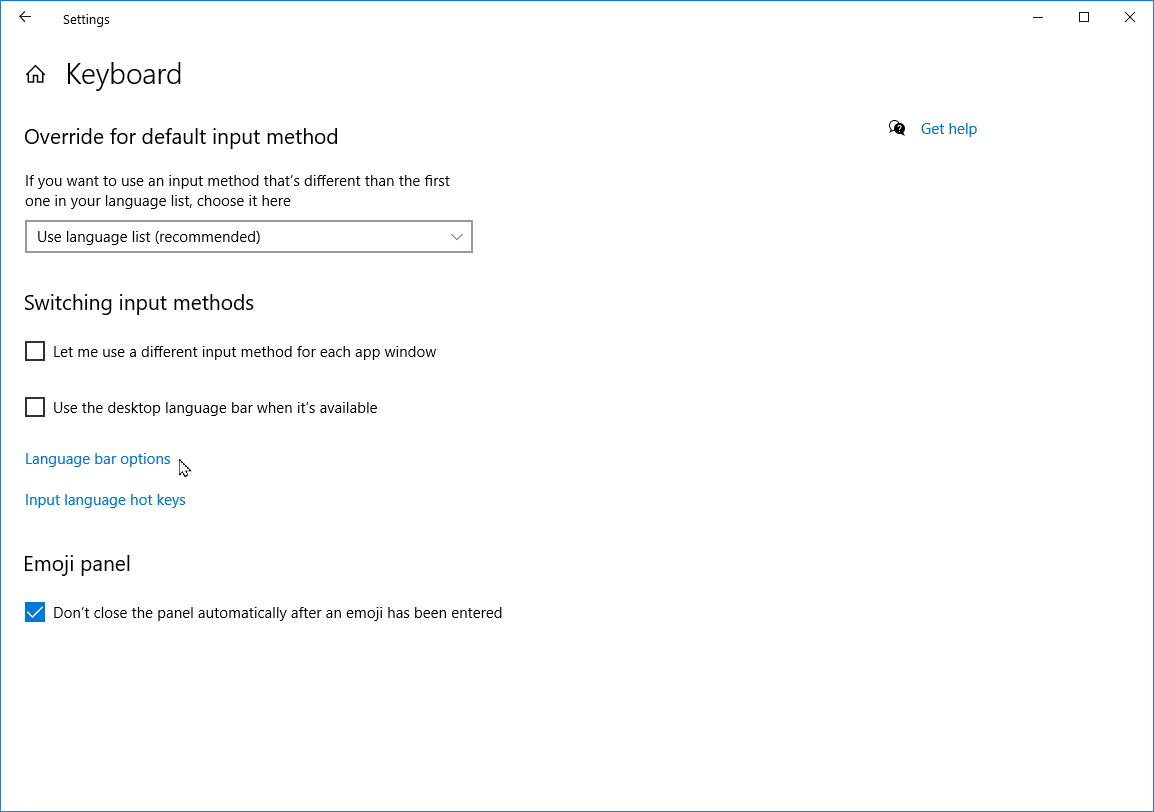The height and width of the screenshot is (812, 1154).
Task: Open the default input method dropdown
Action: click(x=248, y=237)
